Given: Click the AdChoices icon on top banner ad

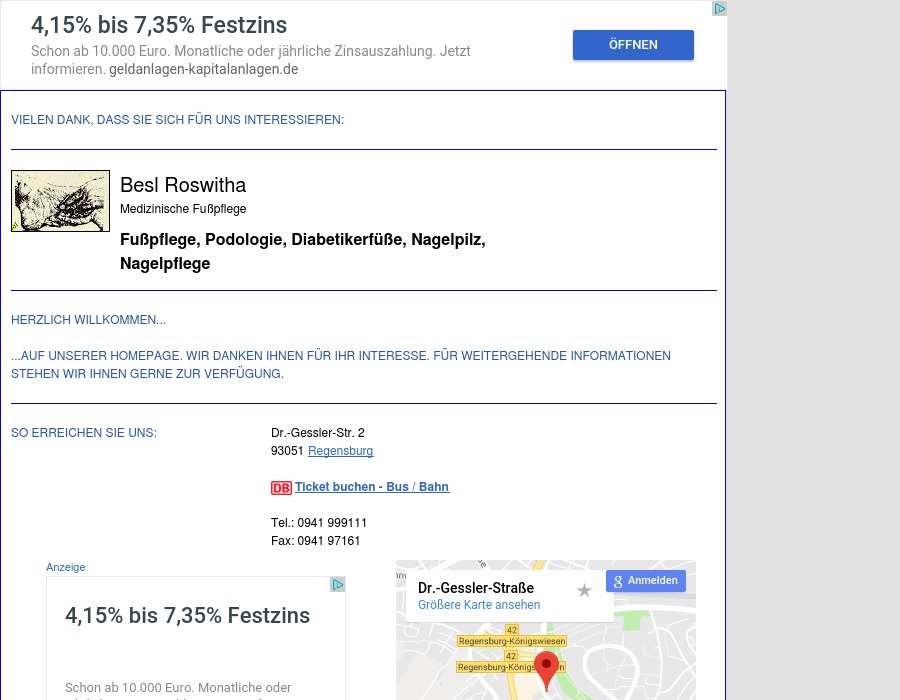Looking at the screenshot, I should click(x=719, y=9).
